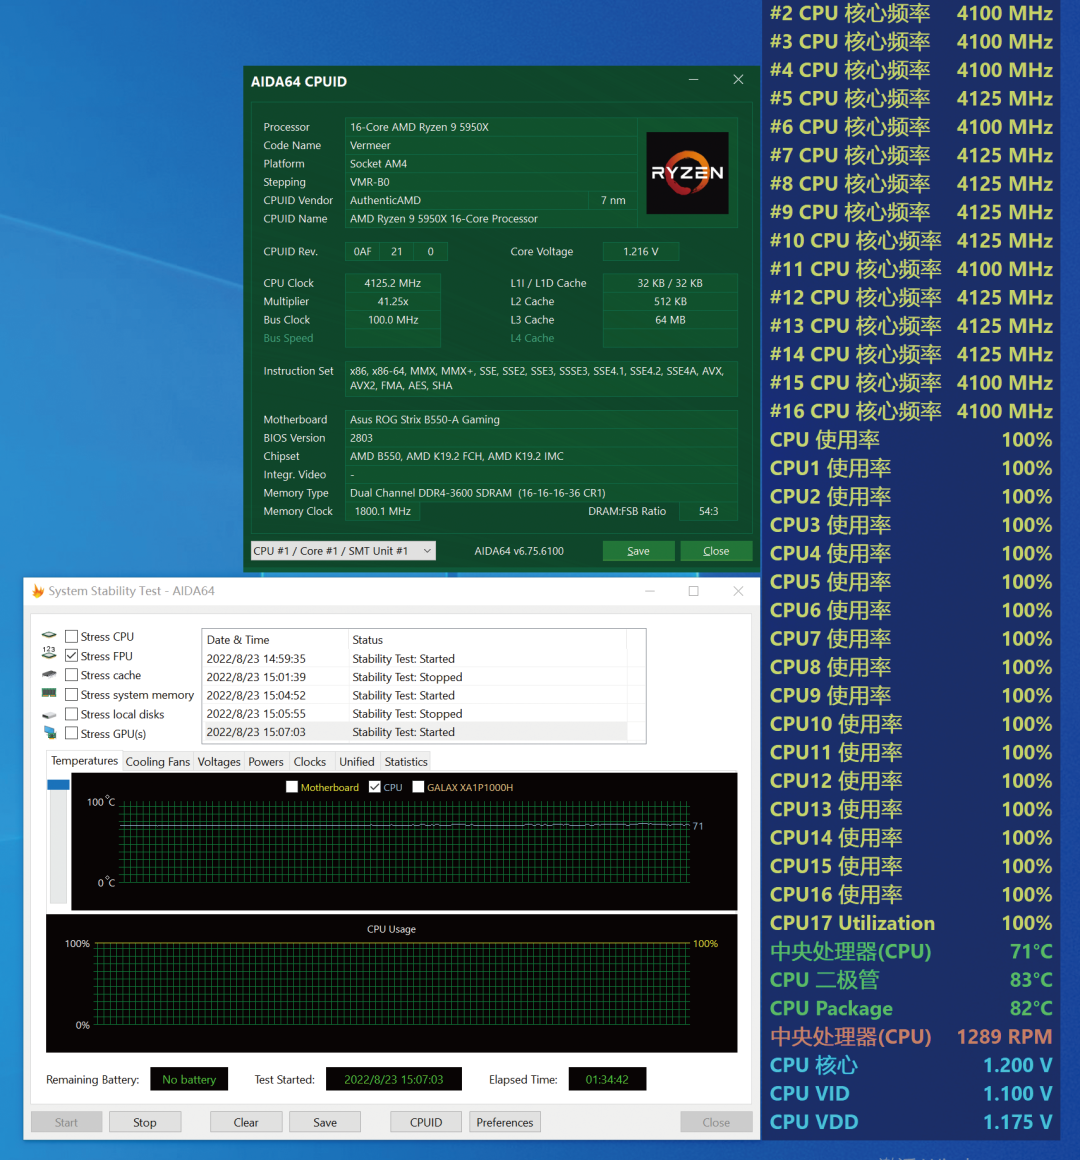This screenshot has height=1160, width=1080.
Task: Click the Stress GPU(s) icon
Action: pos(49,733)
